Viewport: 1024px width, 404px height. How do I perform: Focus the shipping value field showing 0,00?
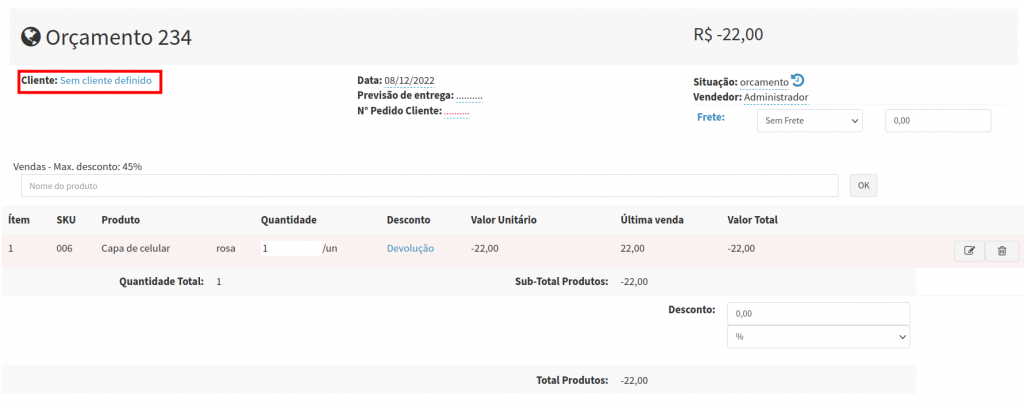coord(937,120)
